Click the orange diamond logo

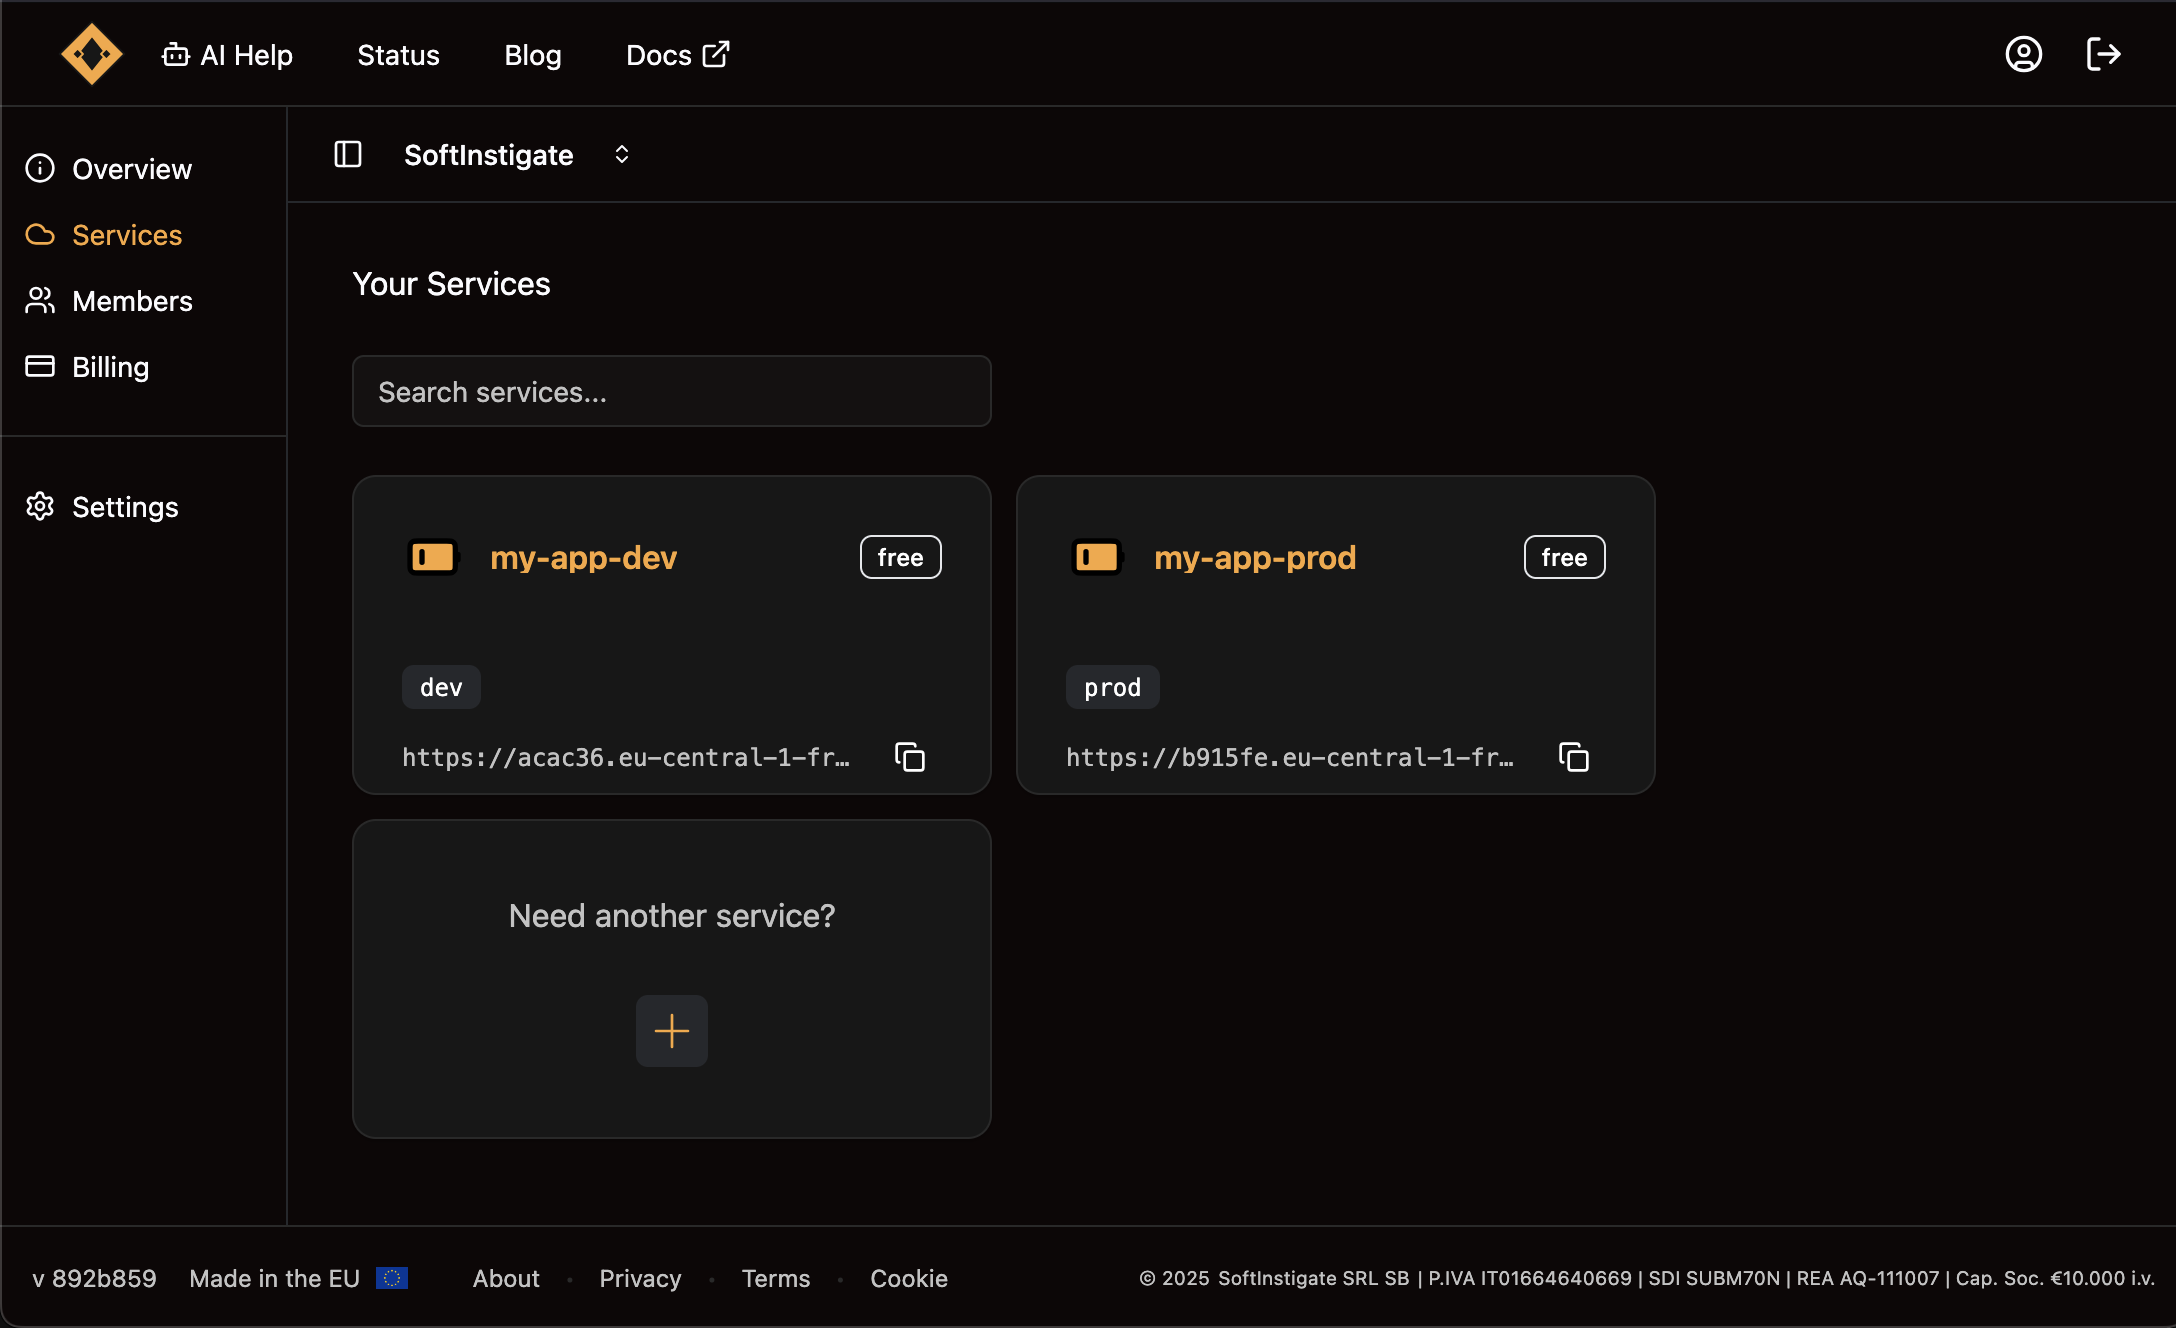tap(91, 54)
